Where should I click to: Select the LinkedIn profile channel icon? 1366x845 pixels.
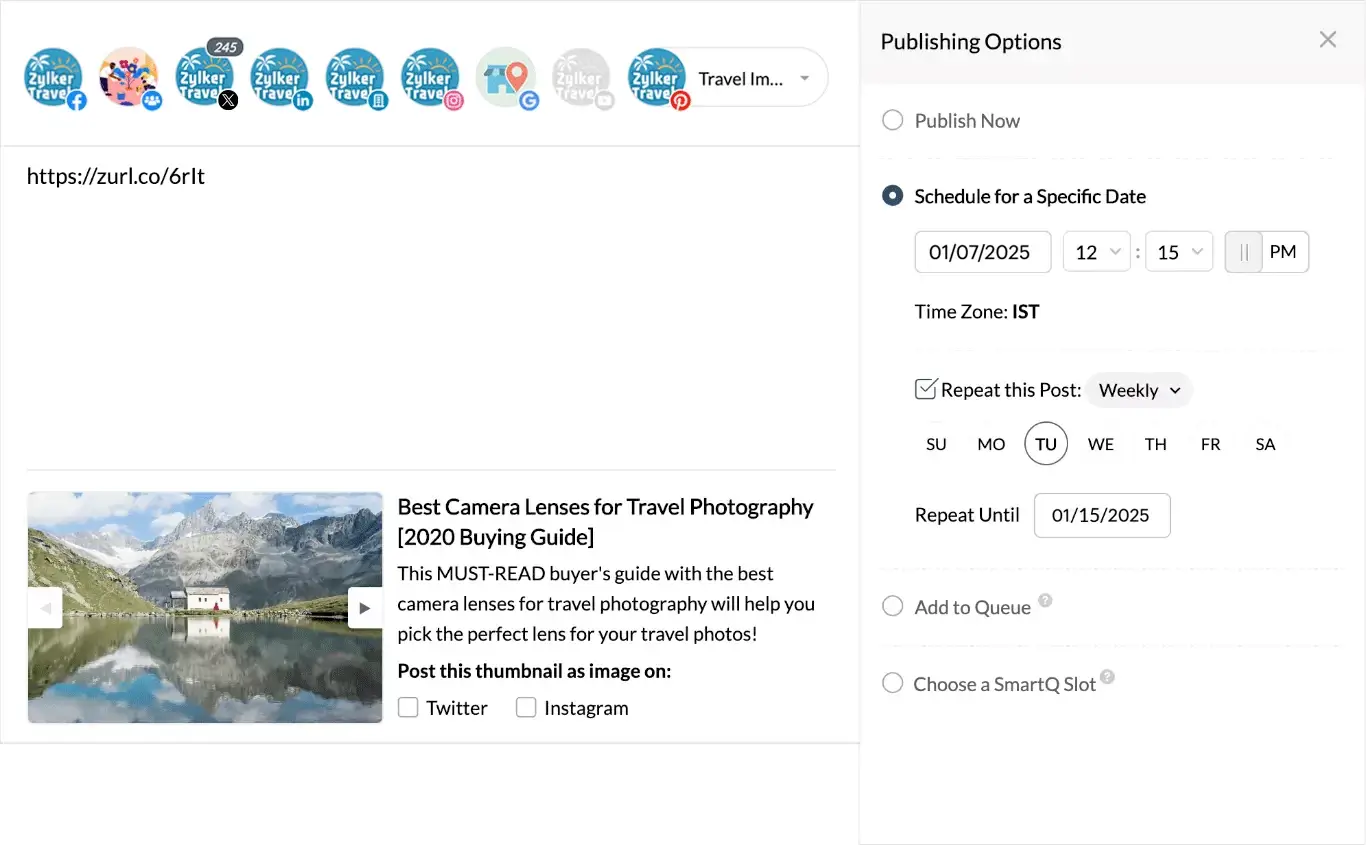click(280, 78)
